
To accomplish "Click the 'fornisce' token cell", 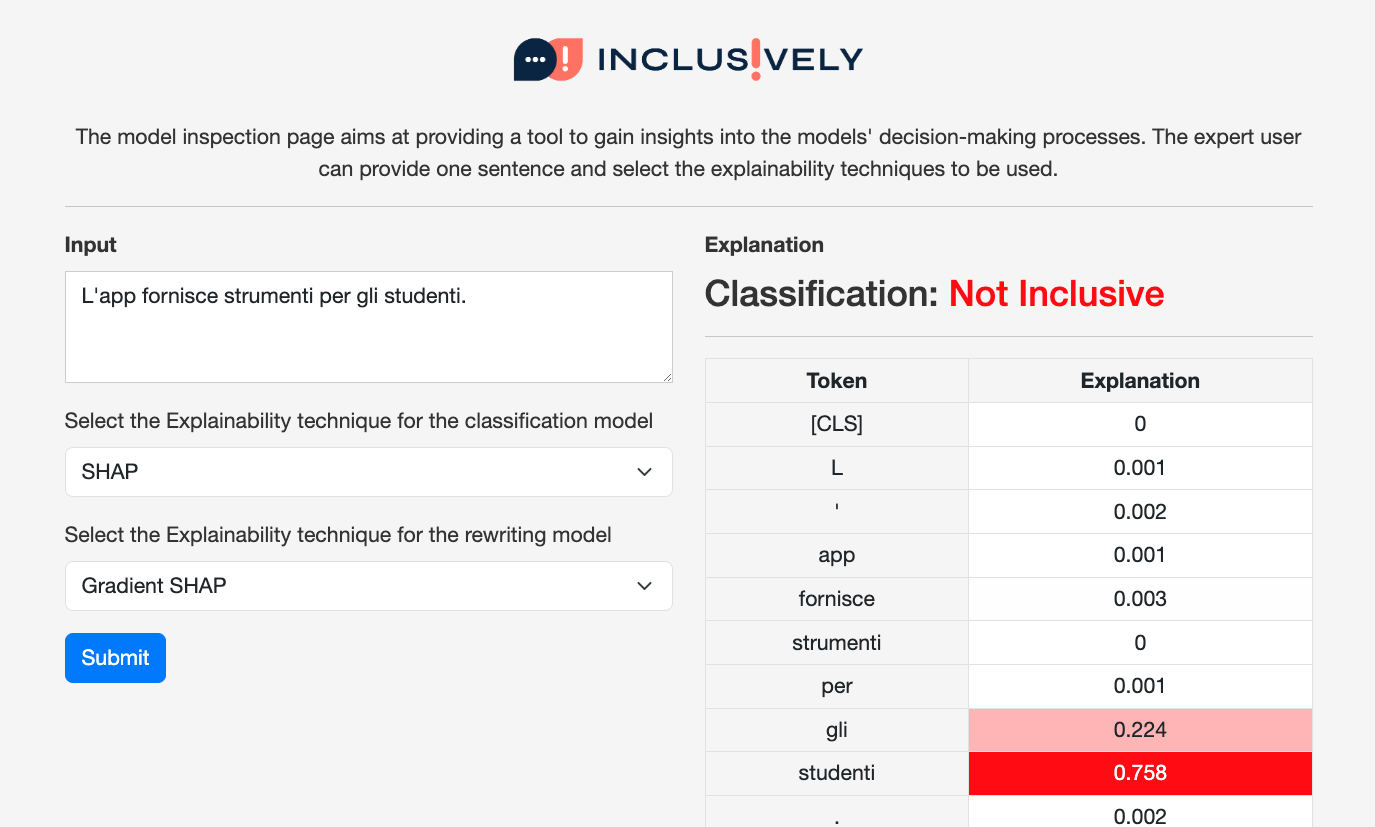I will click(x=837, y=599).
